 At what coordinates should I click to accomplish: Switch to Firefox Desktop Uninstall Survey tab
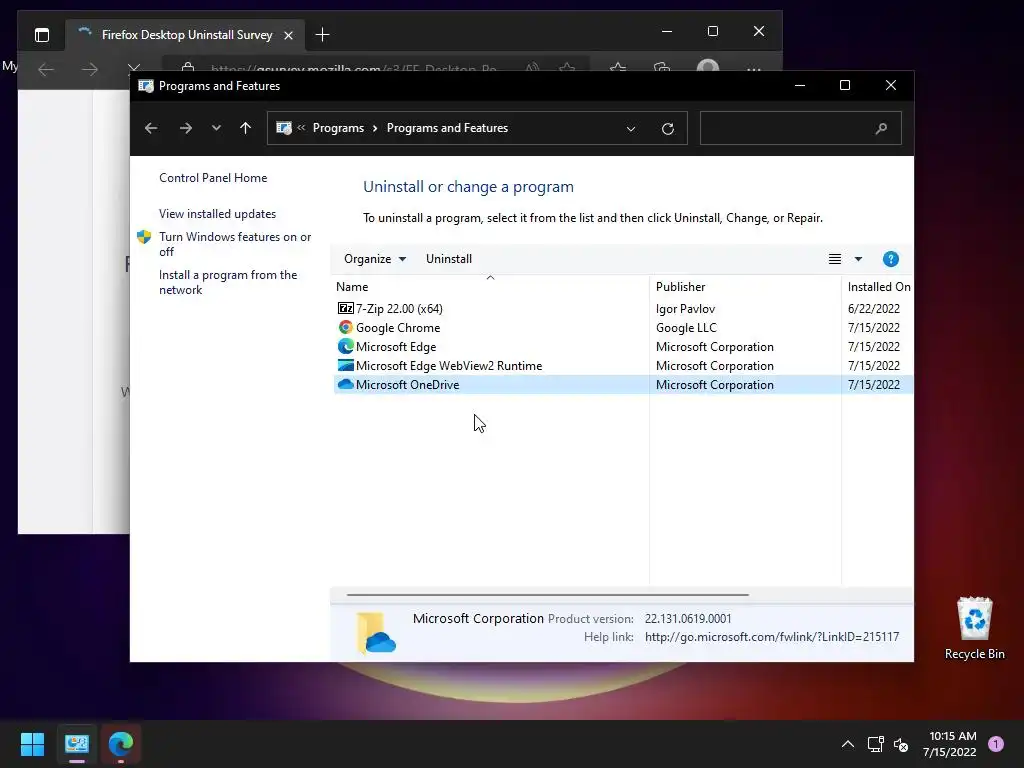185,35
